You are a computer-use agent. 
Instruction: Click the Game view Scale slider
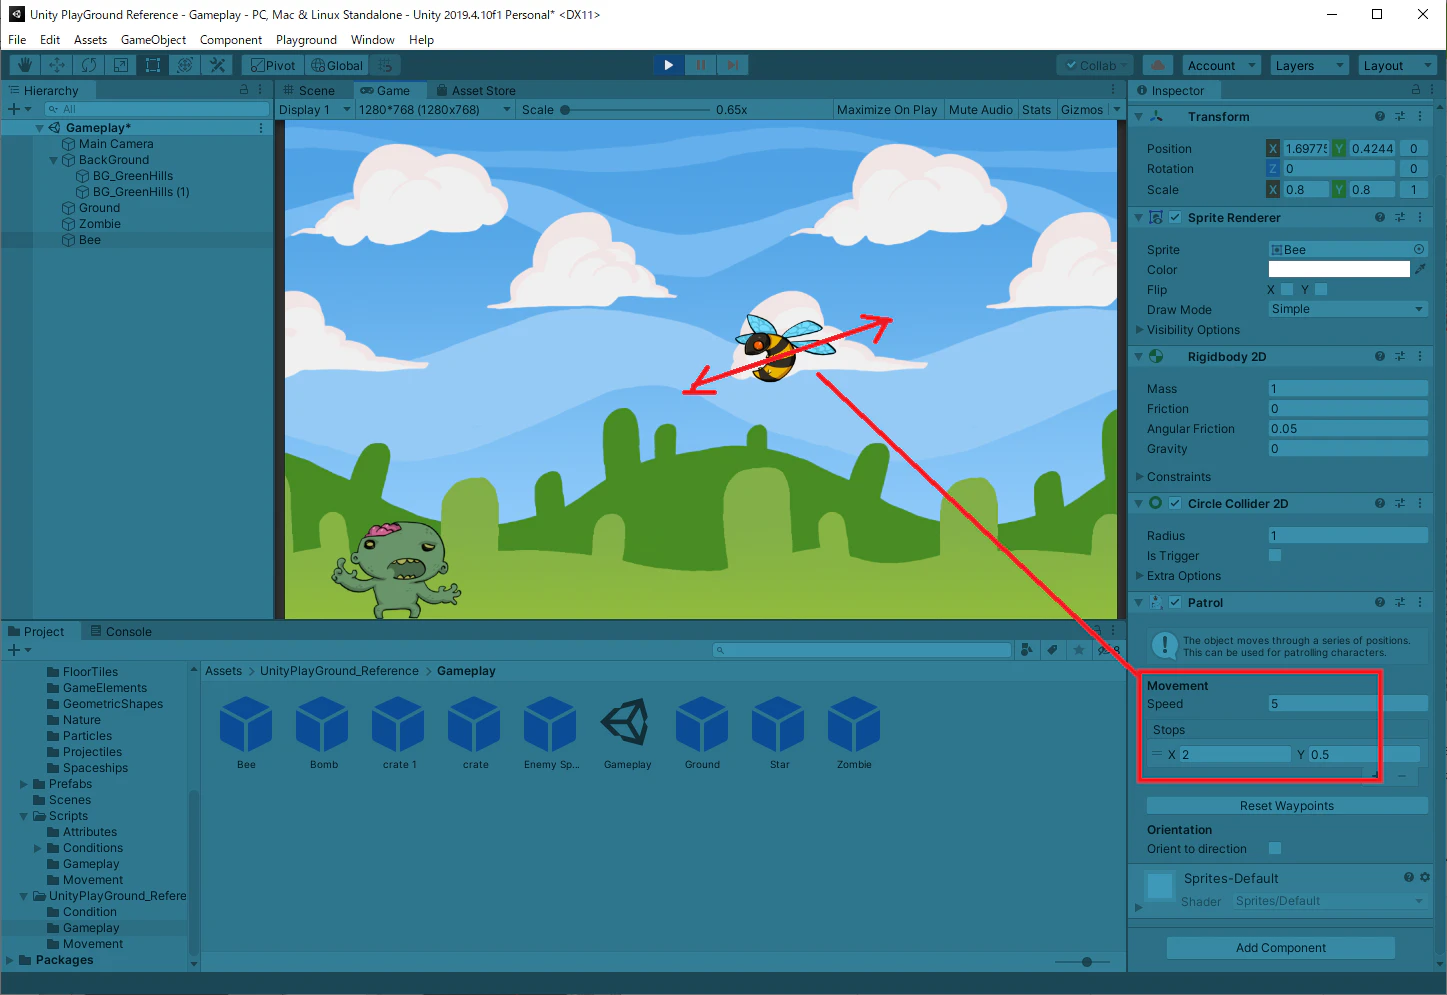[x=635, y=110]
